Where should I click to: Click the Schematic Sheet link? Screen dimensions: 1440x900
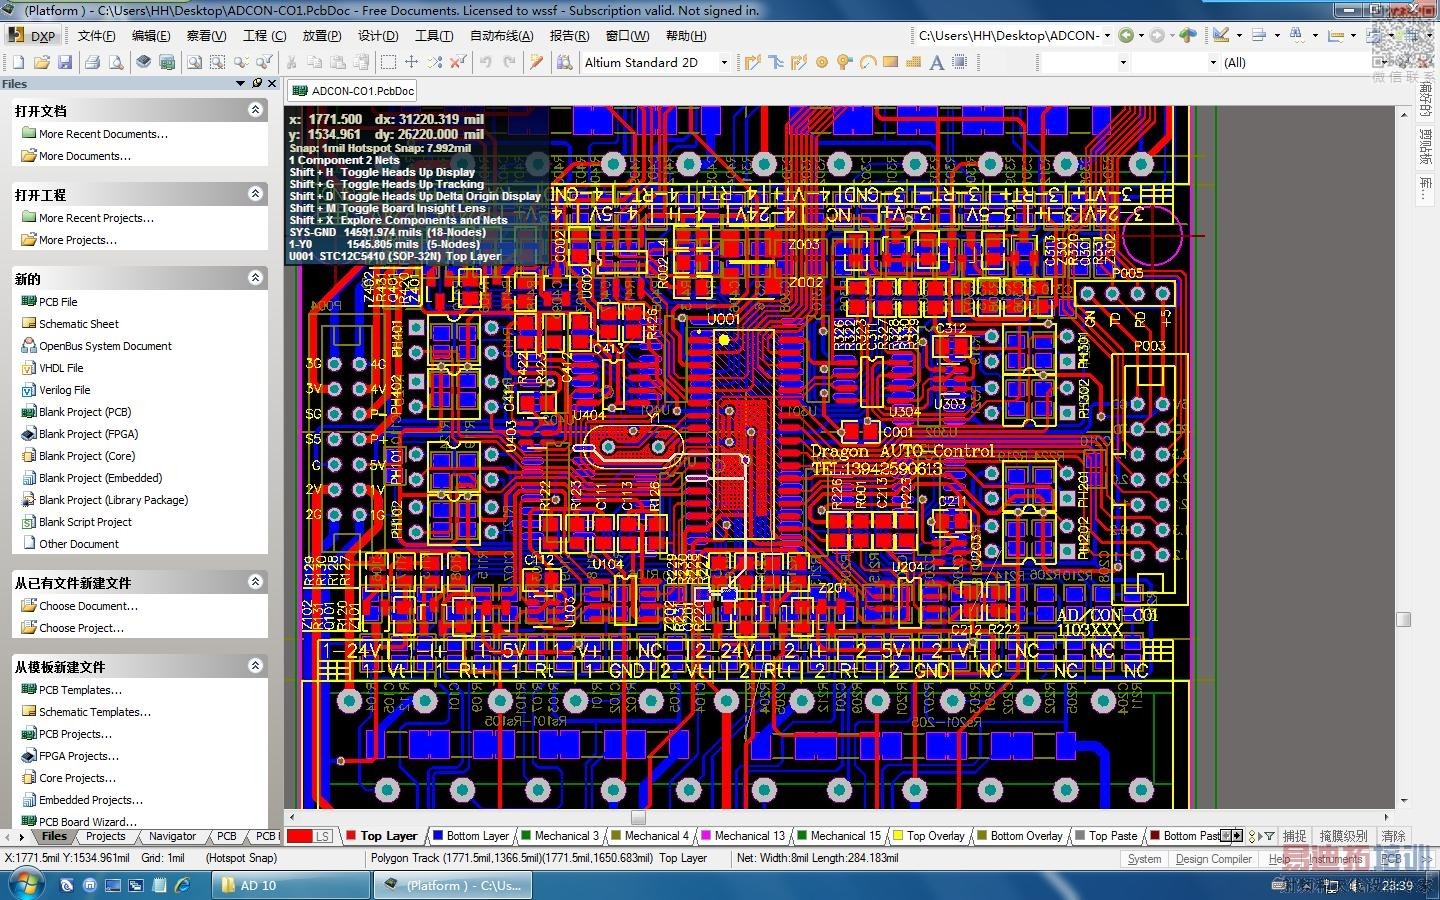(x=78, y=324)
